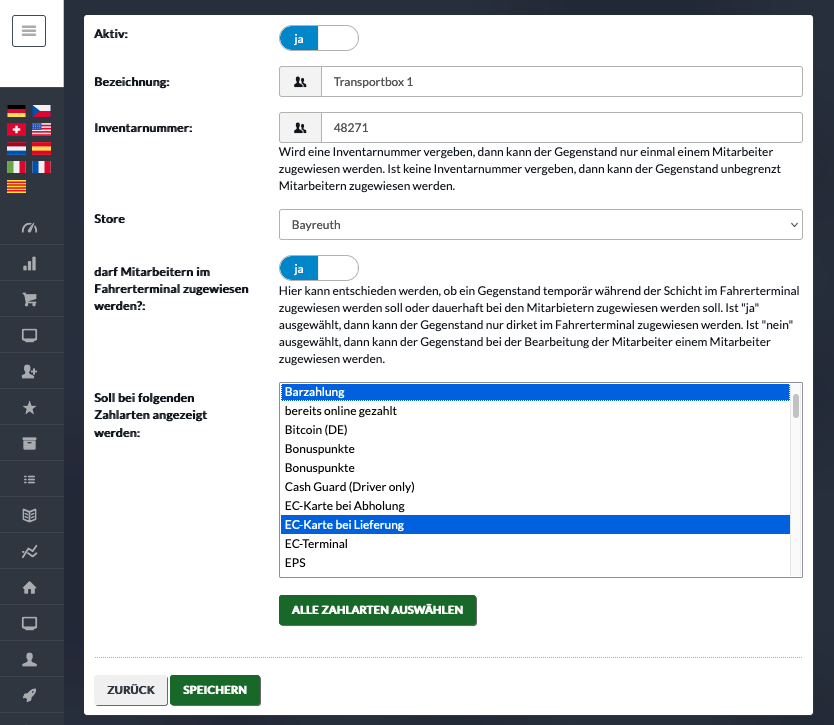This screenshot has width=834, height=725.
Task: Toggle the Aktiv switch
Action: click(319, 38)
